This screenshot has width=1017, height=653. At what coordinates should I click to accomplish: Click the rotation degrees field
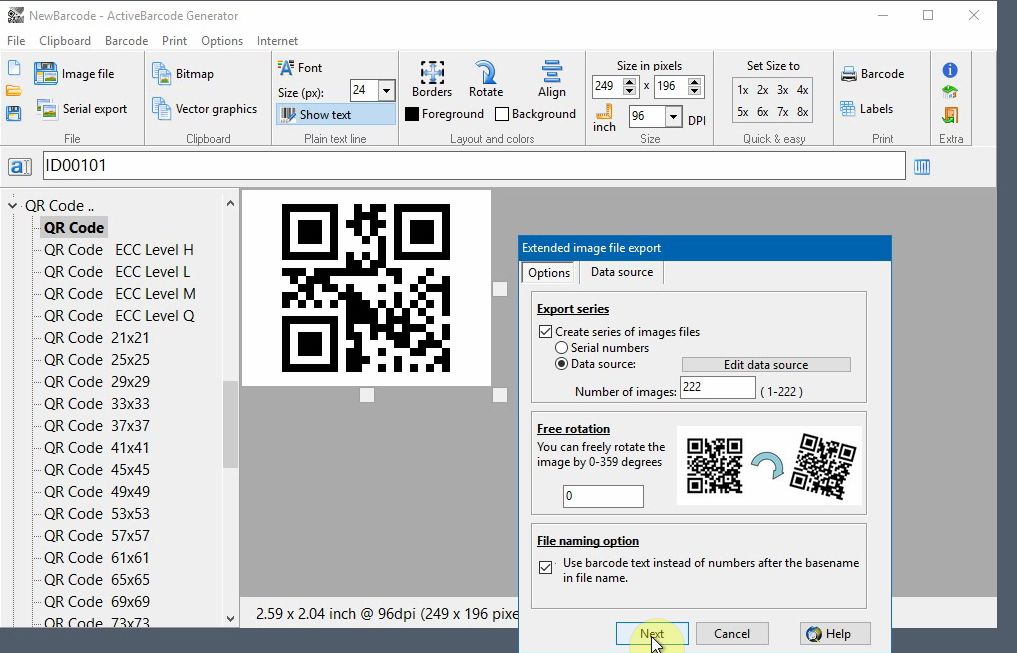pyautogui.click(x=603, y=497)
